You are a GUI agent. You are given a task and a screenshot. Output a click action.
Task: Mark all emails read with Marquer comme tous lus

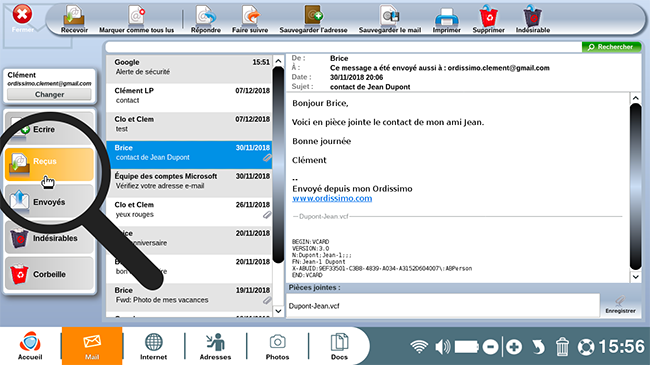tap(136, 19)
